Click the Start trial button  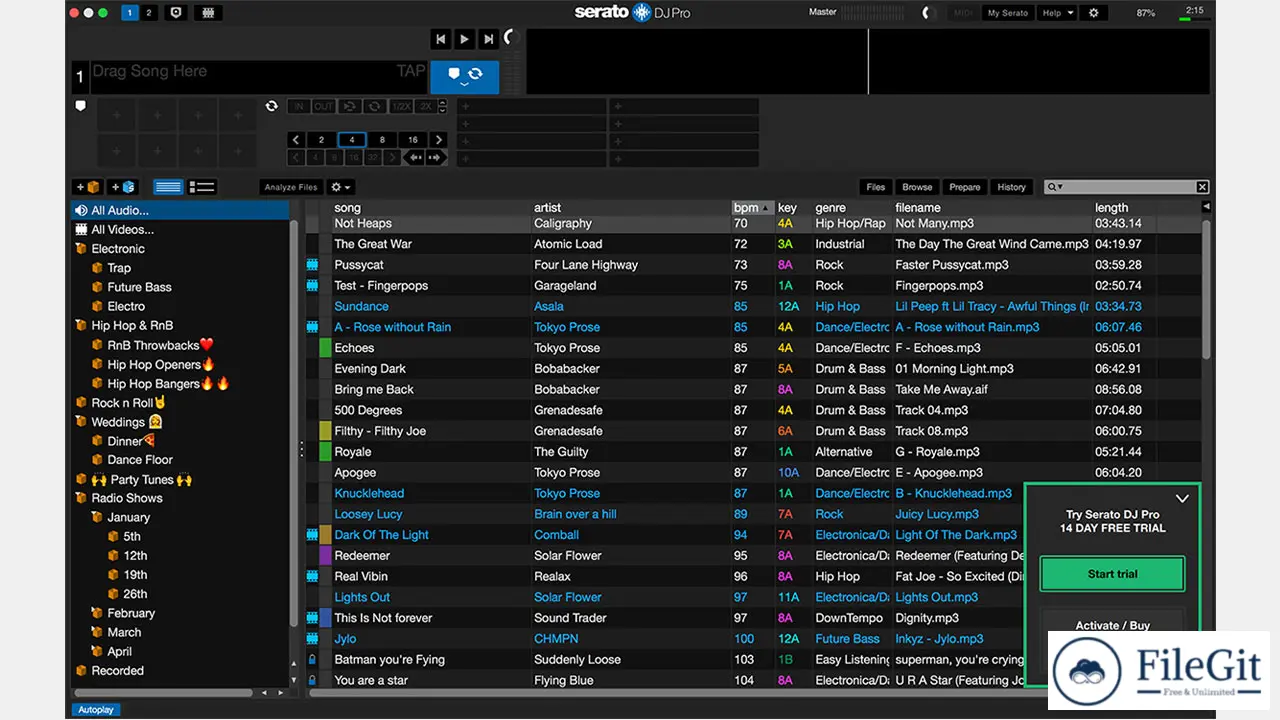point(1112,574)
